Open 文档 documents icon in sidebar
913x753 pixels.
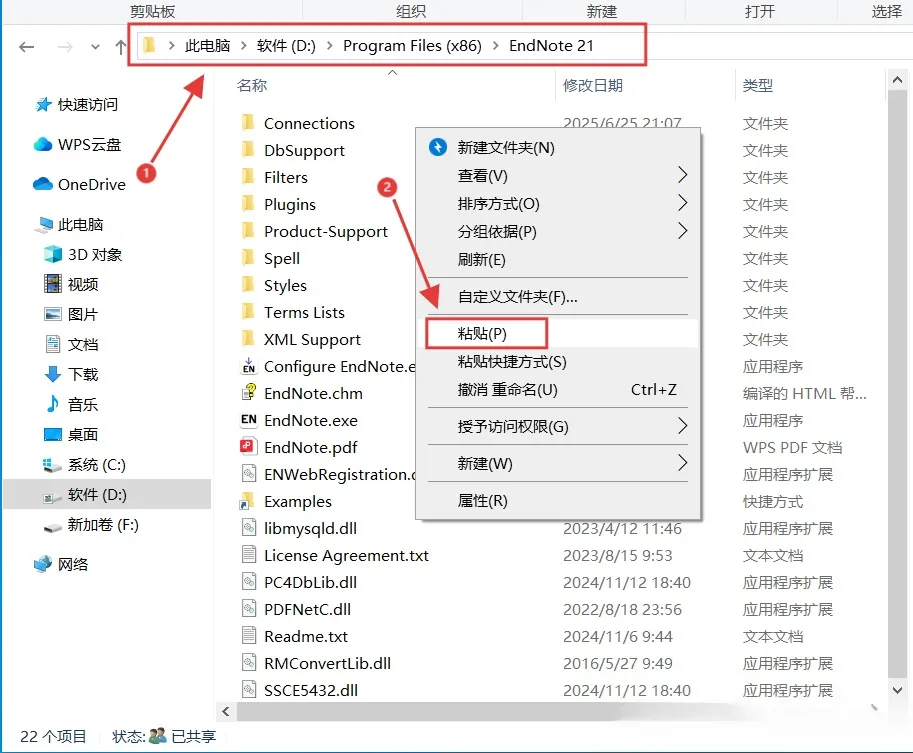pos(53,344)
